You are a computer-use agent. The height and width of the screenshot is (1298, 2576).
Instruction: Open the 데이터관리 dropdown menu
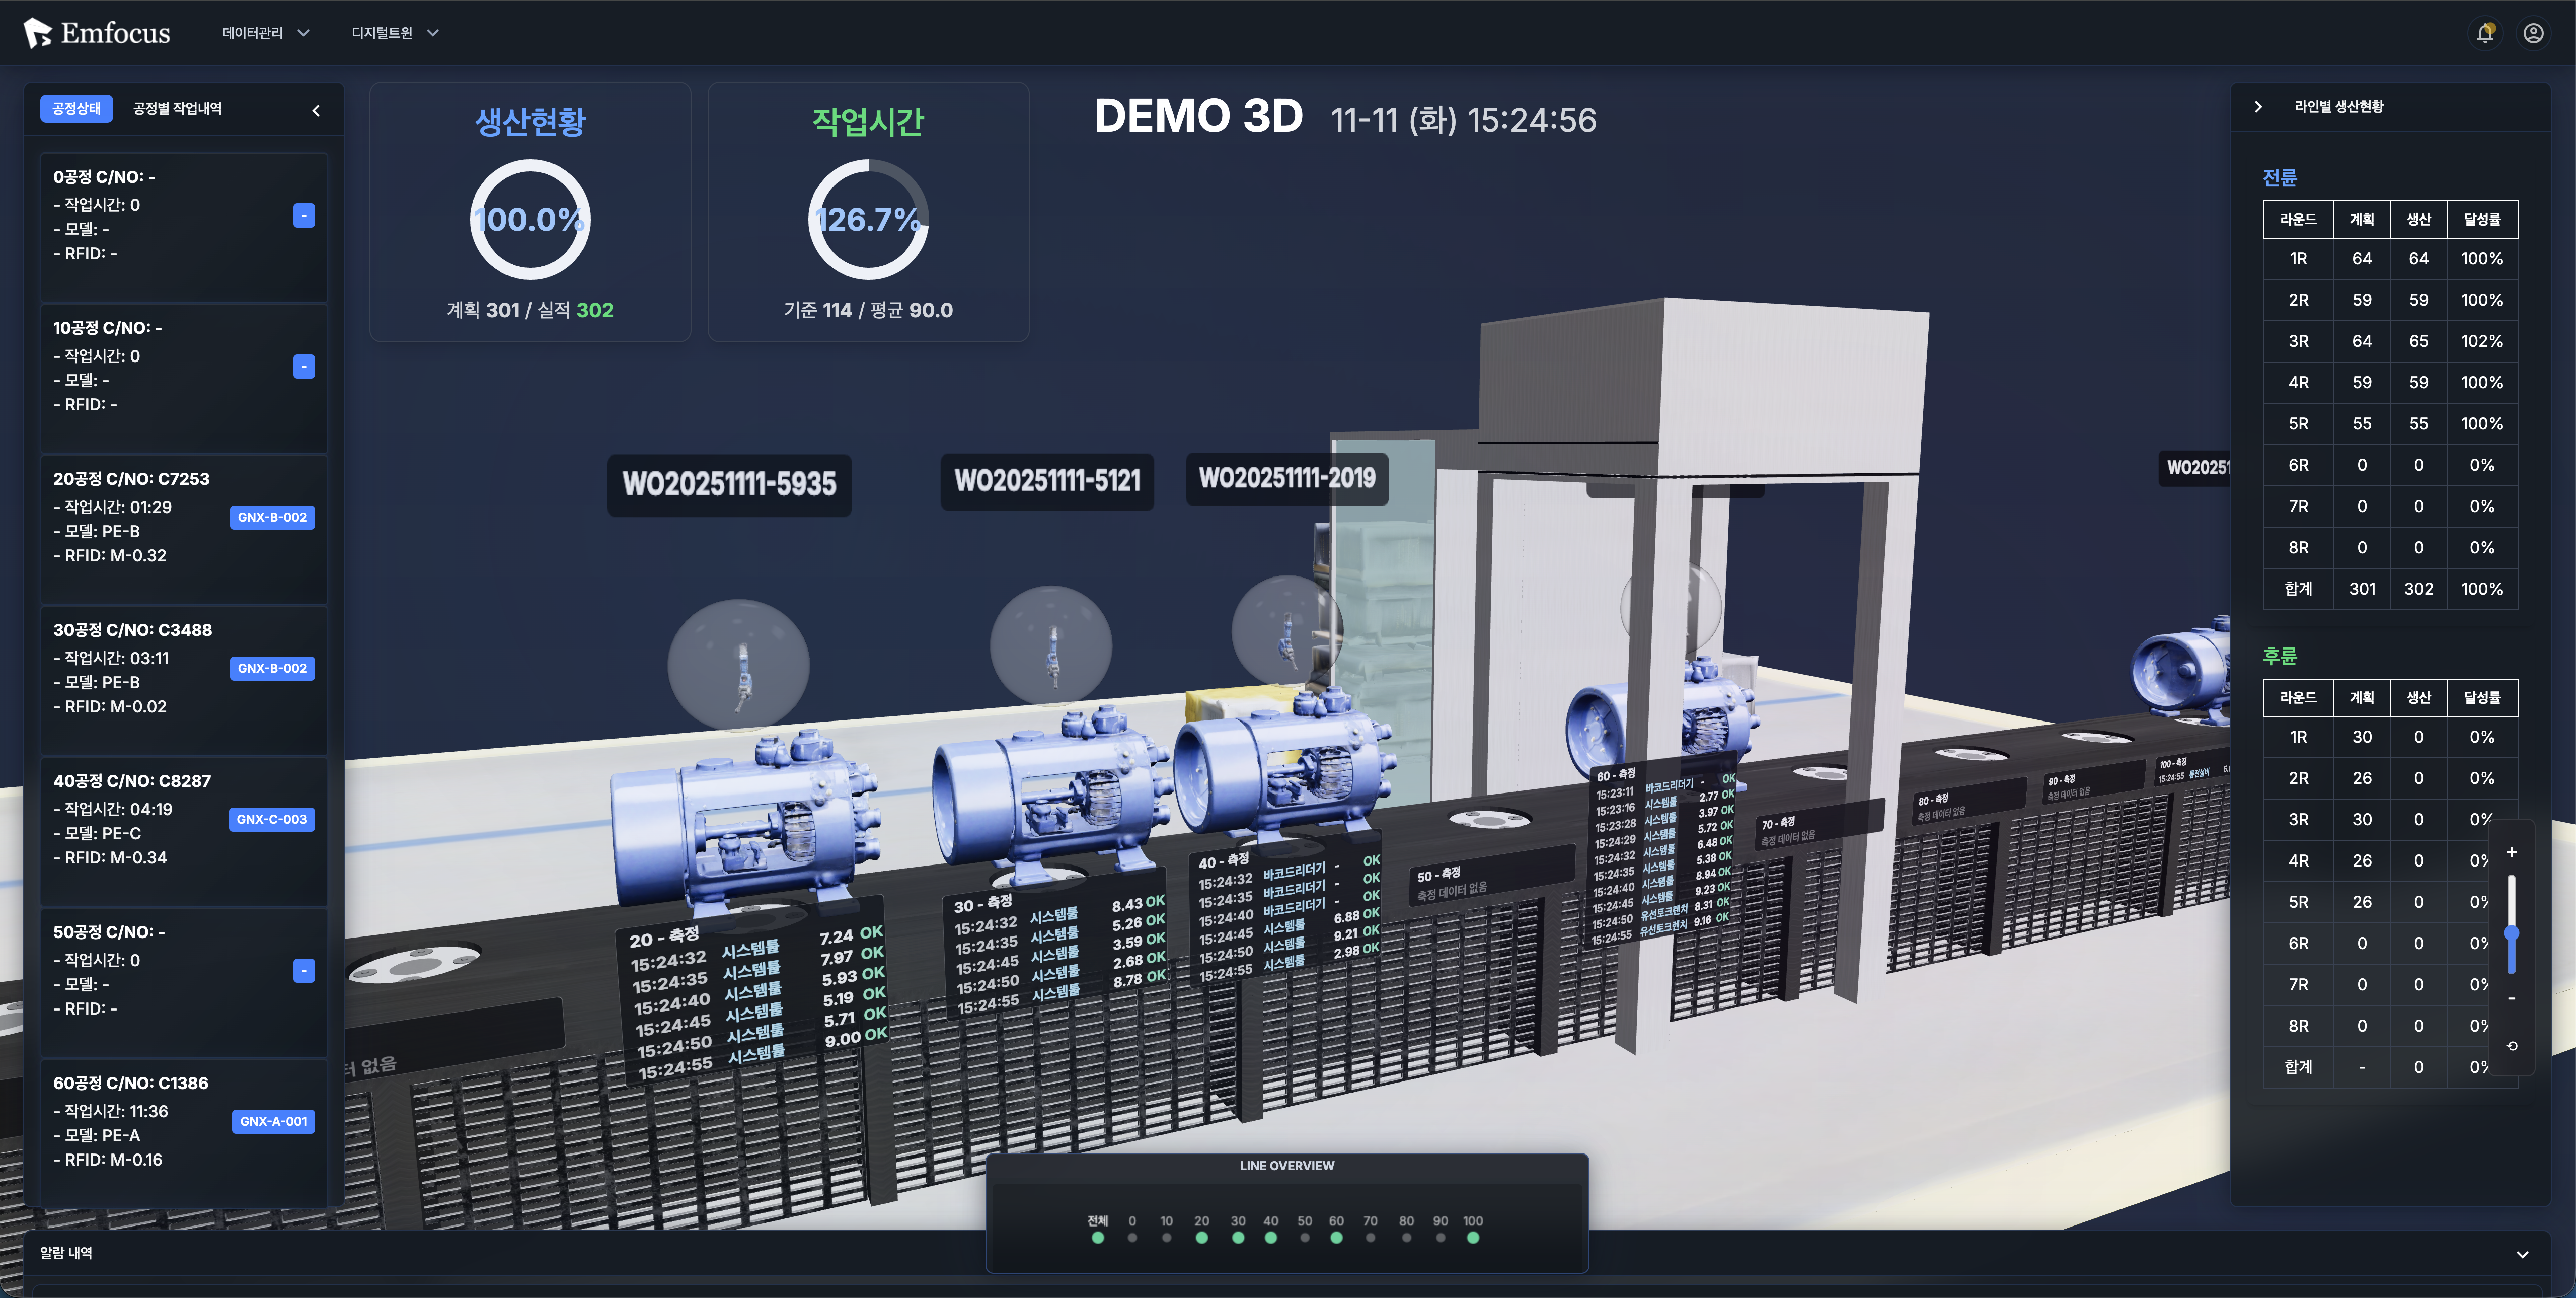[x=265, y=33]
